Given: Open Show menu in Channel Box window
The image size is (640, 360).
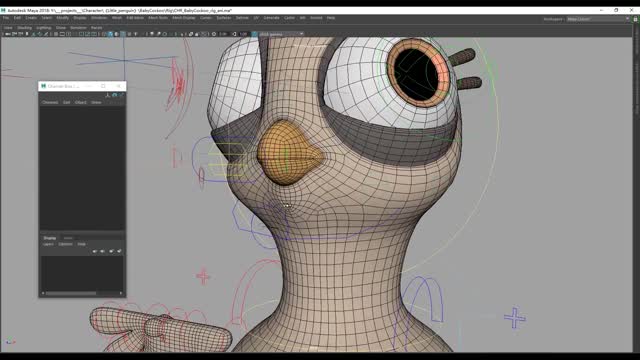Looking at the screenshot, I should [96, 102].
